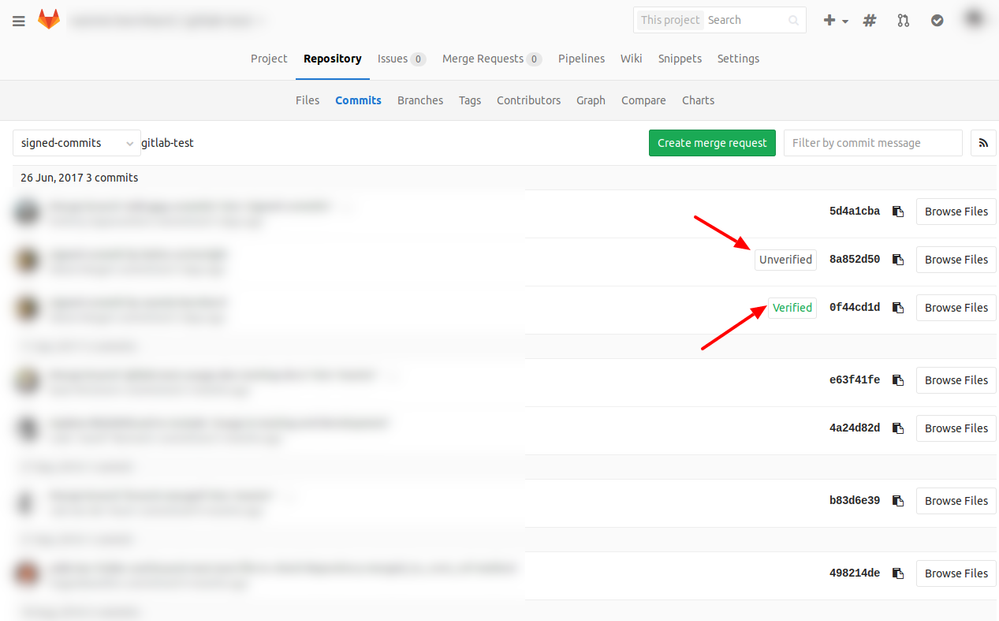Focus the project search field

(x=720, y=20)
